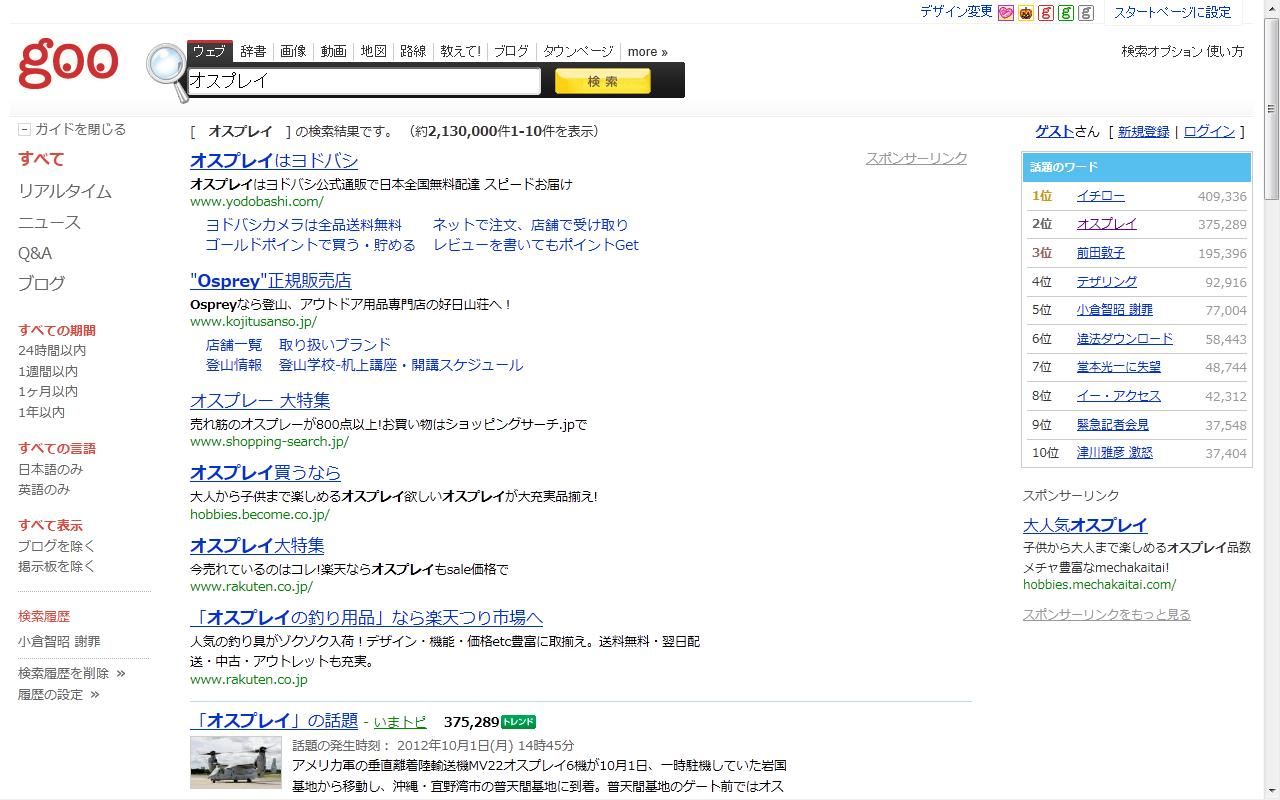The height and width of the screenshot is (800, 1280).
Task: Choose the Halloween pumpkin design theme
Action: point(1026,13)
